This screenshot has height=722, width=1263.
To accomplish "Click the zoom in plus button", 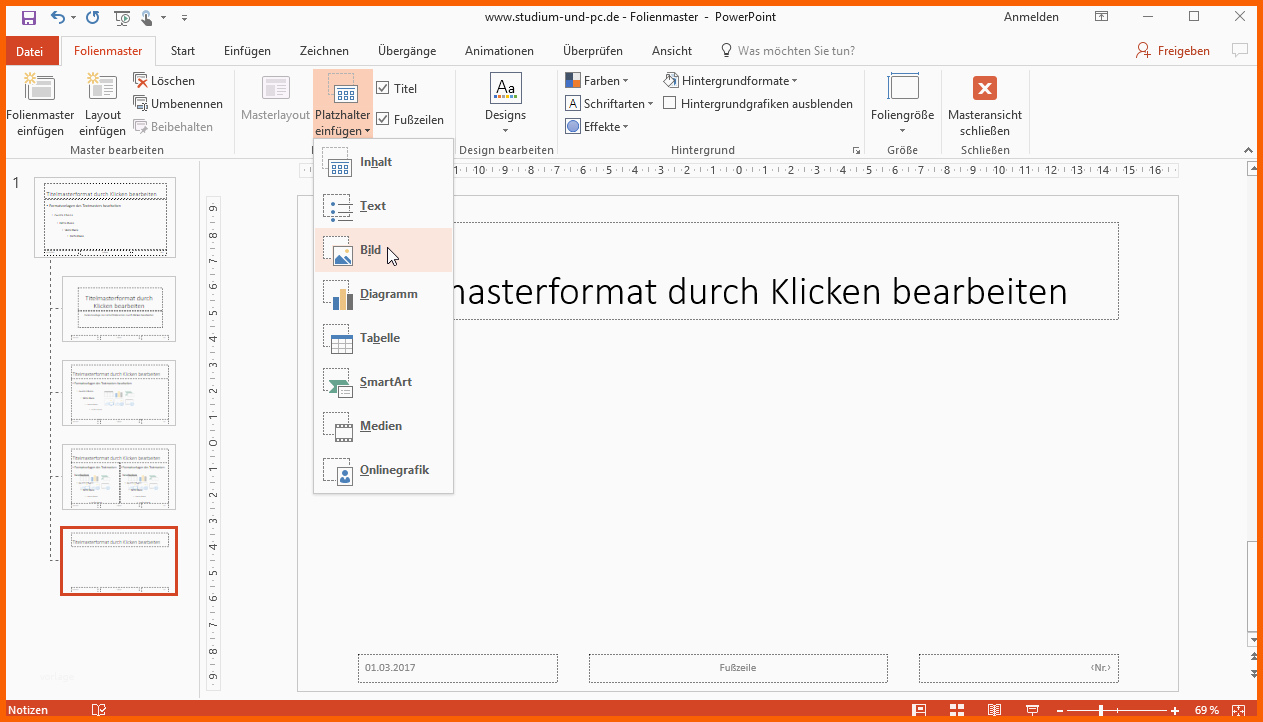I will [1176, 710].
